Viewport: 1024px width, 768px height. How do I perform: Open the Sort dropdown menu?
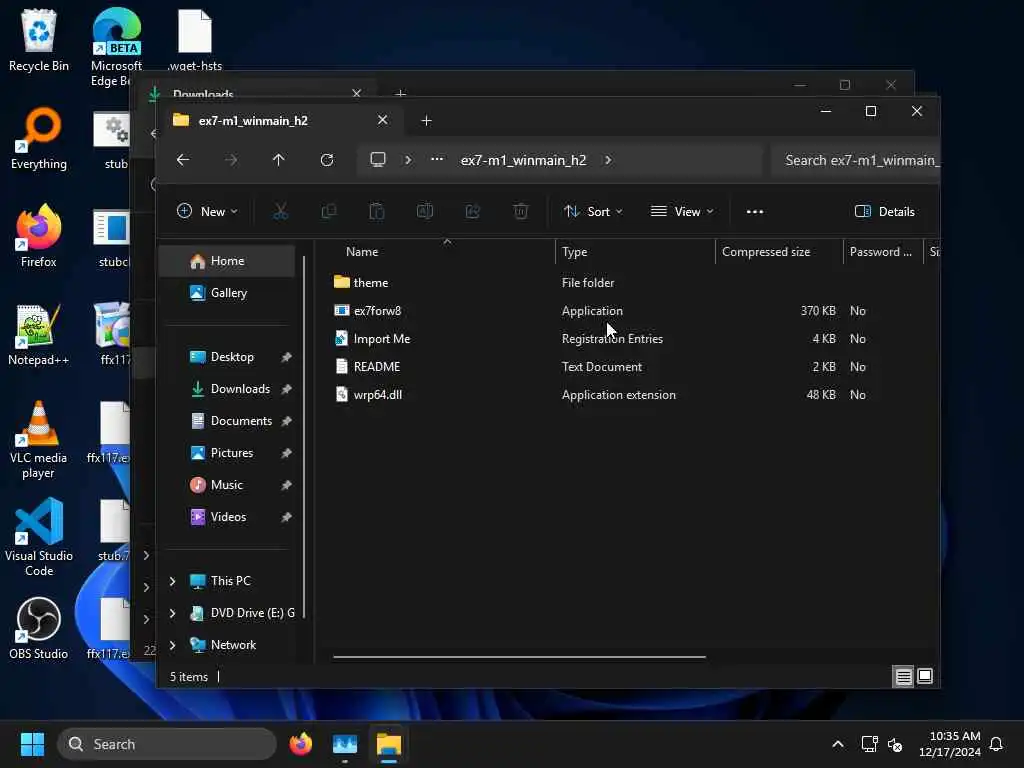593,211
